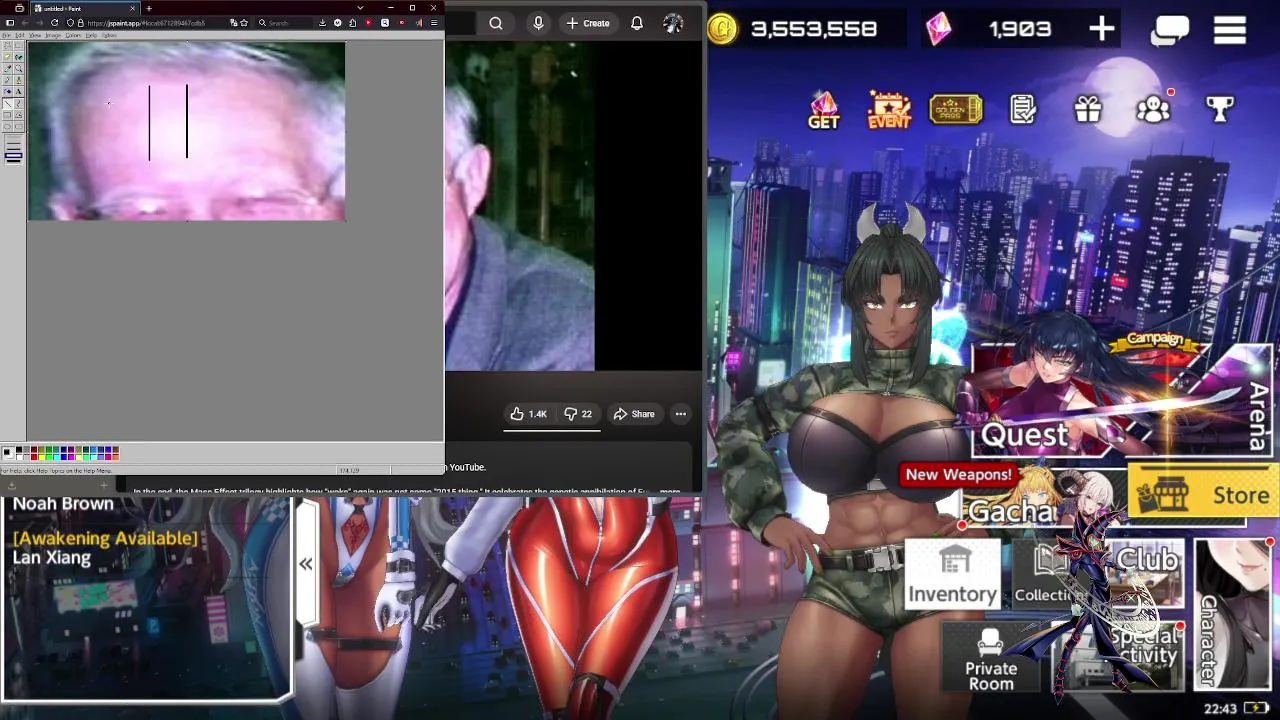The height and width of the screenshot is (720, 1280).
Task: Pick the black swatch in Paint palette
Action: click(19, 450)
